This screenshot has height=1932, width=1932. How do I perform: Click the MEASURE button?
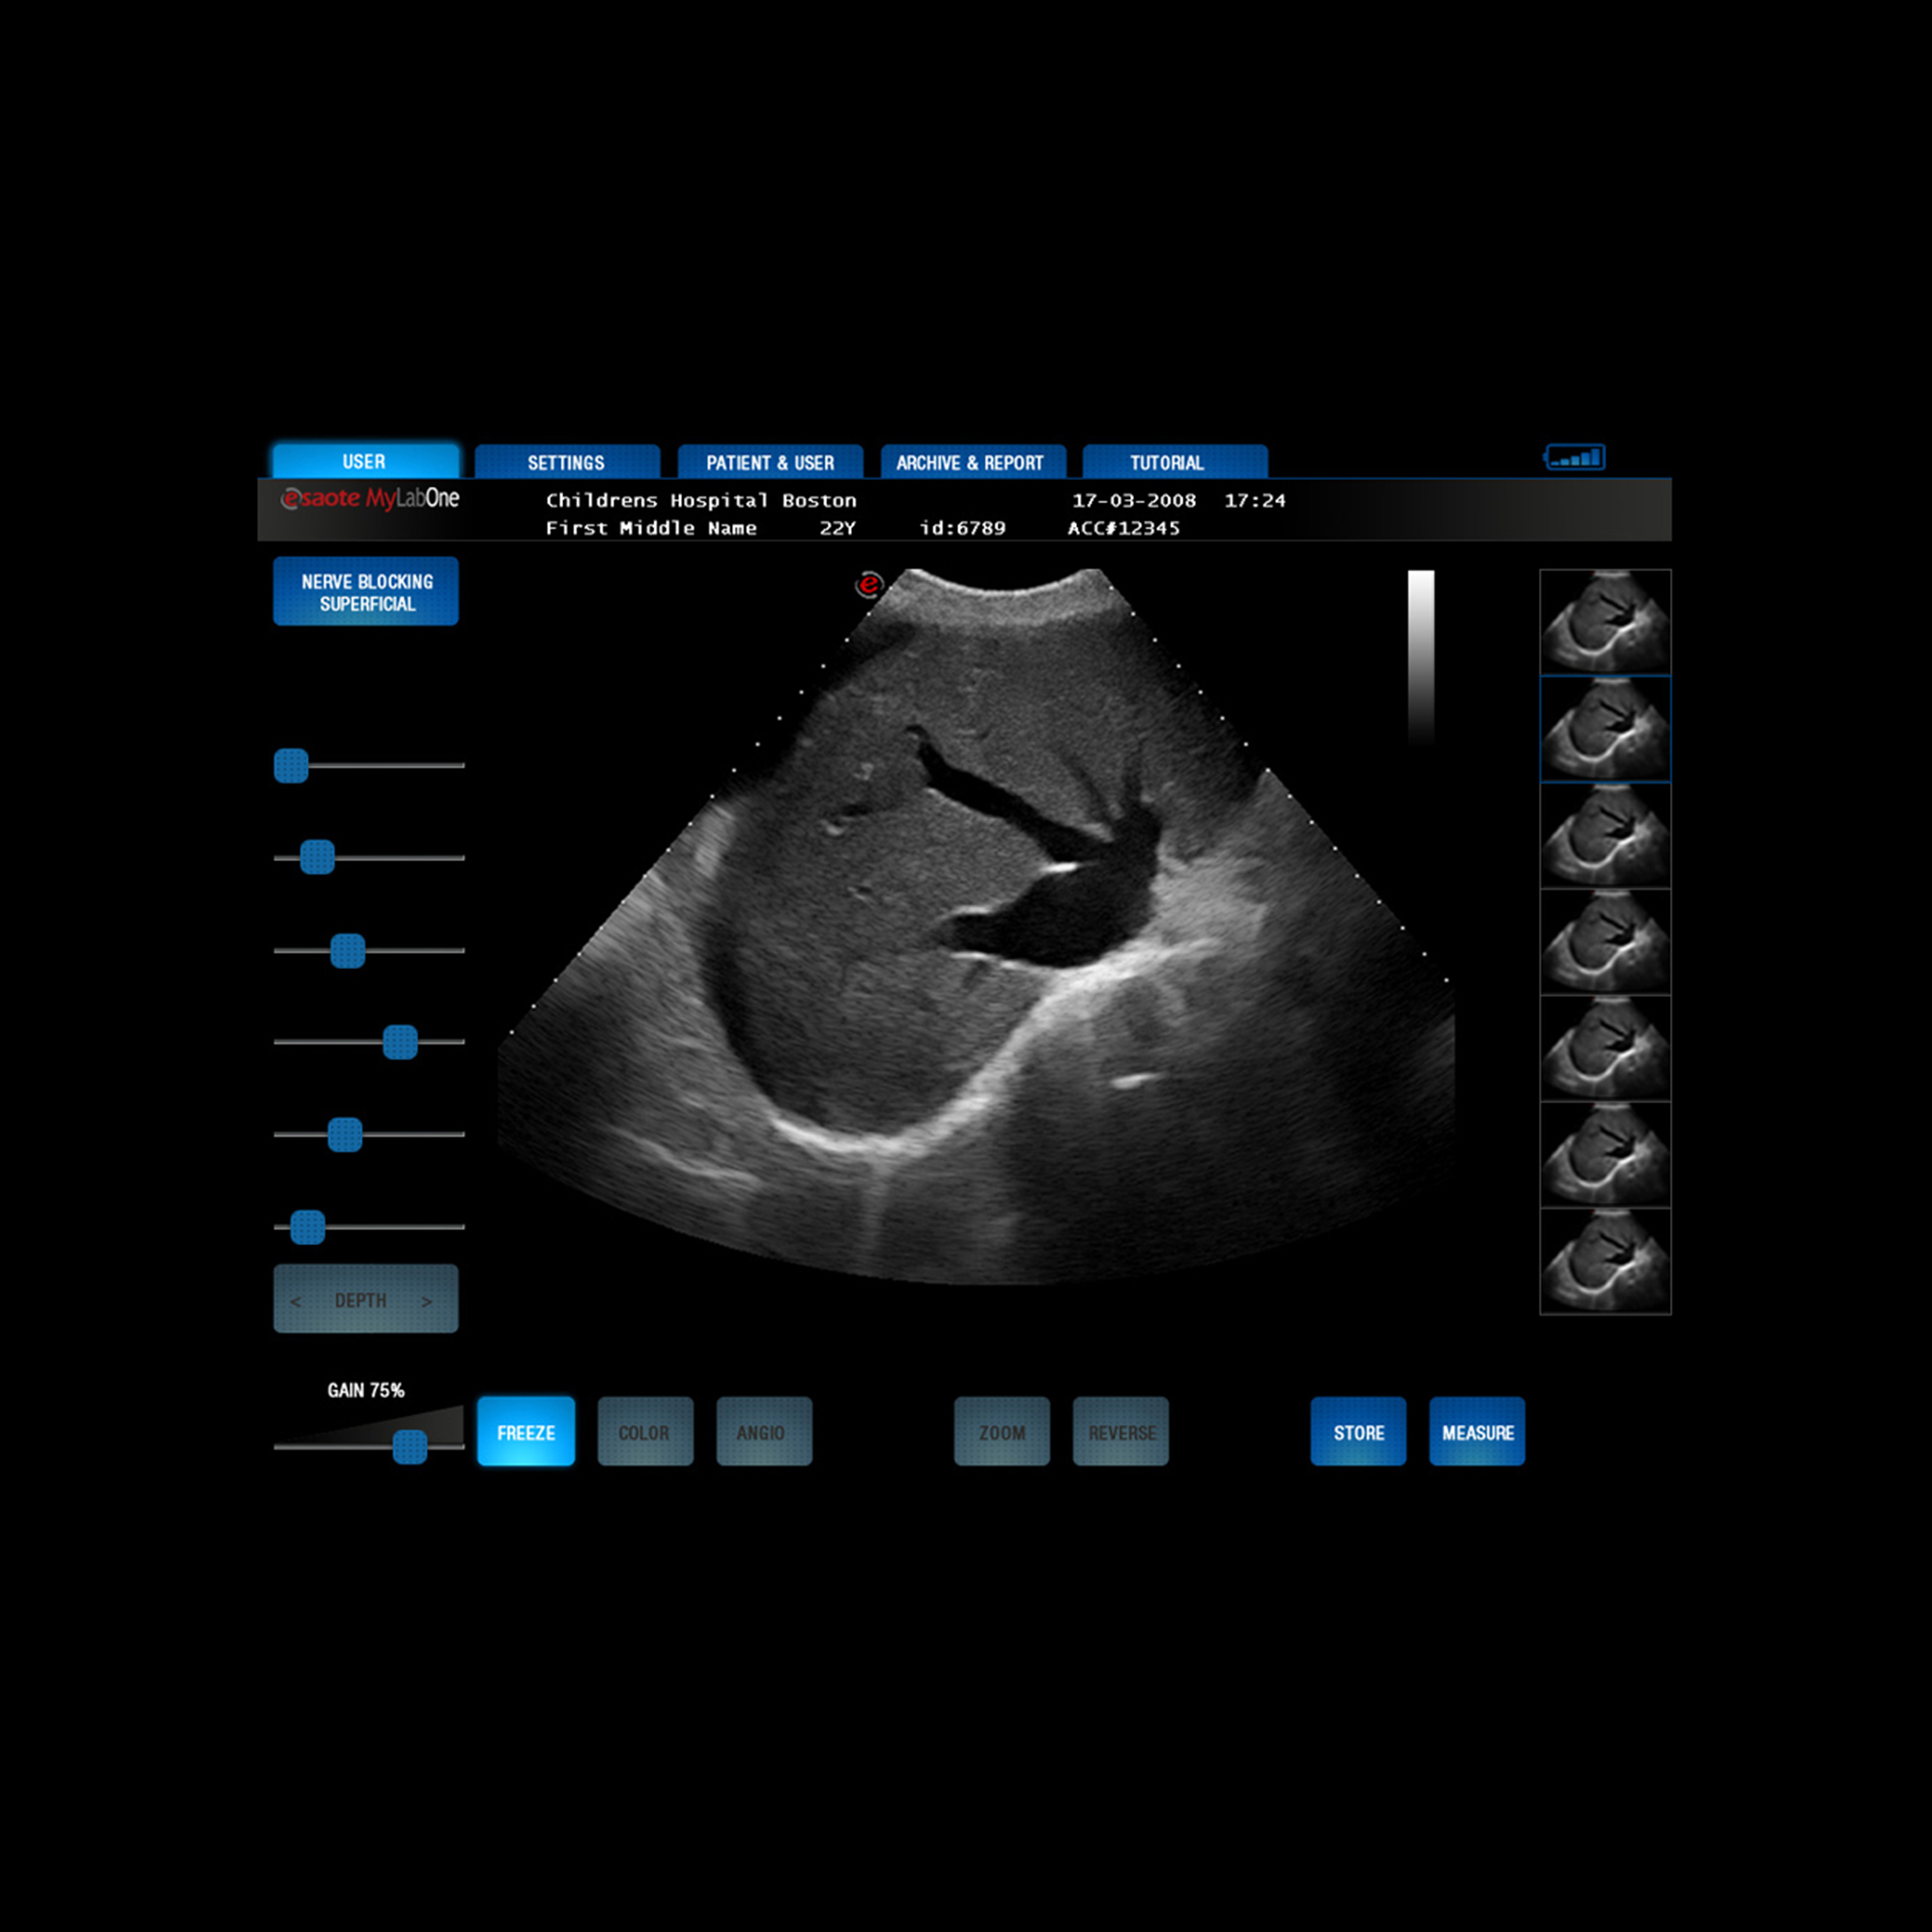click(x=1477, y=1432)
